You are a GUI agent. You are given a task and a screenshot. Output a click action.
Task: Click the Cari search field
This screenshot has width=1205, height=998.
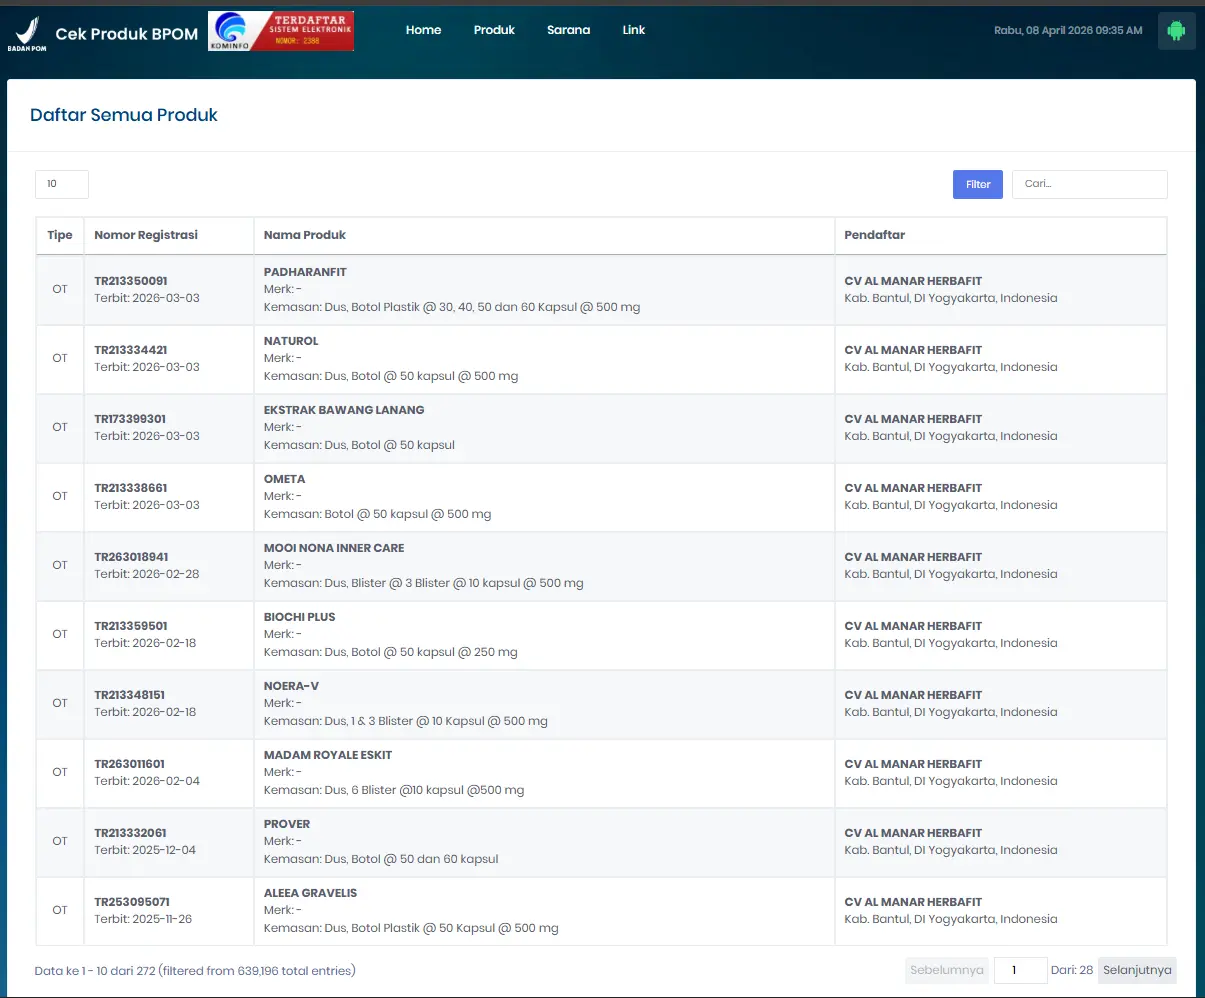pyautogui.click(x=1089, y=184)
